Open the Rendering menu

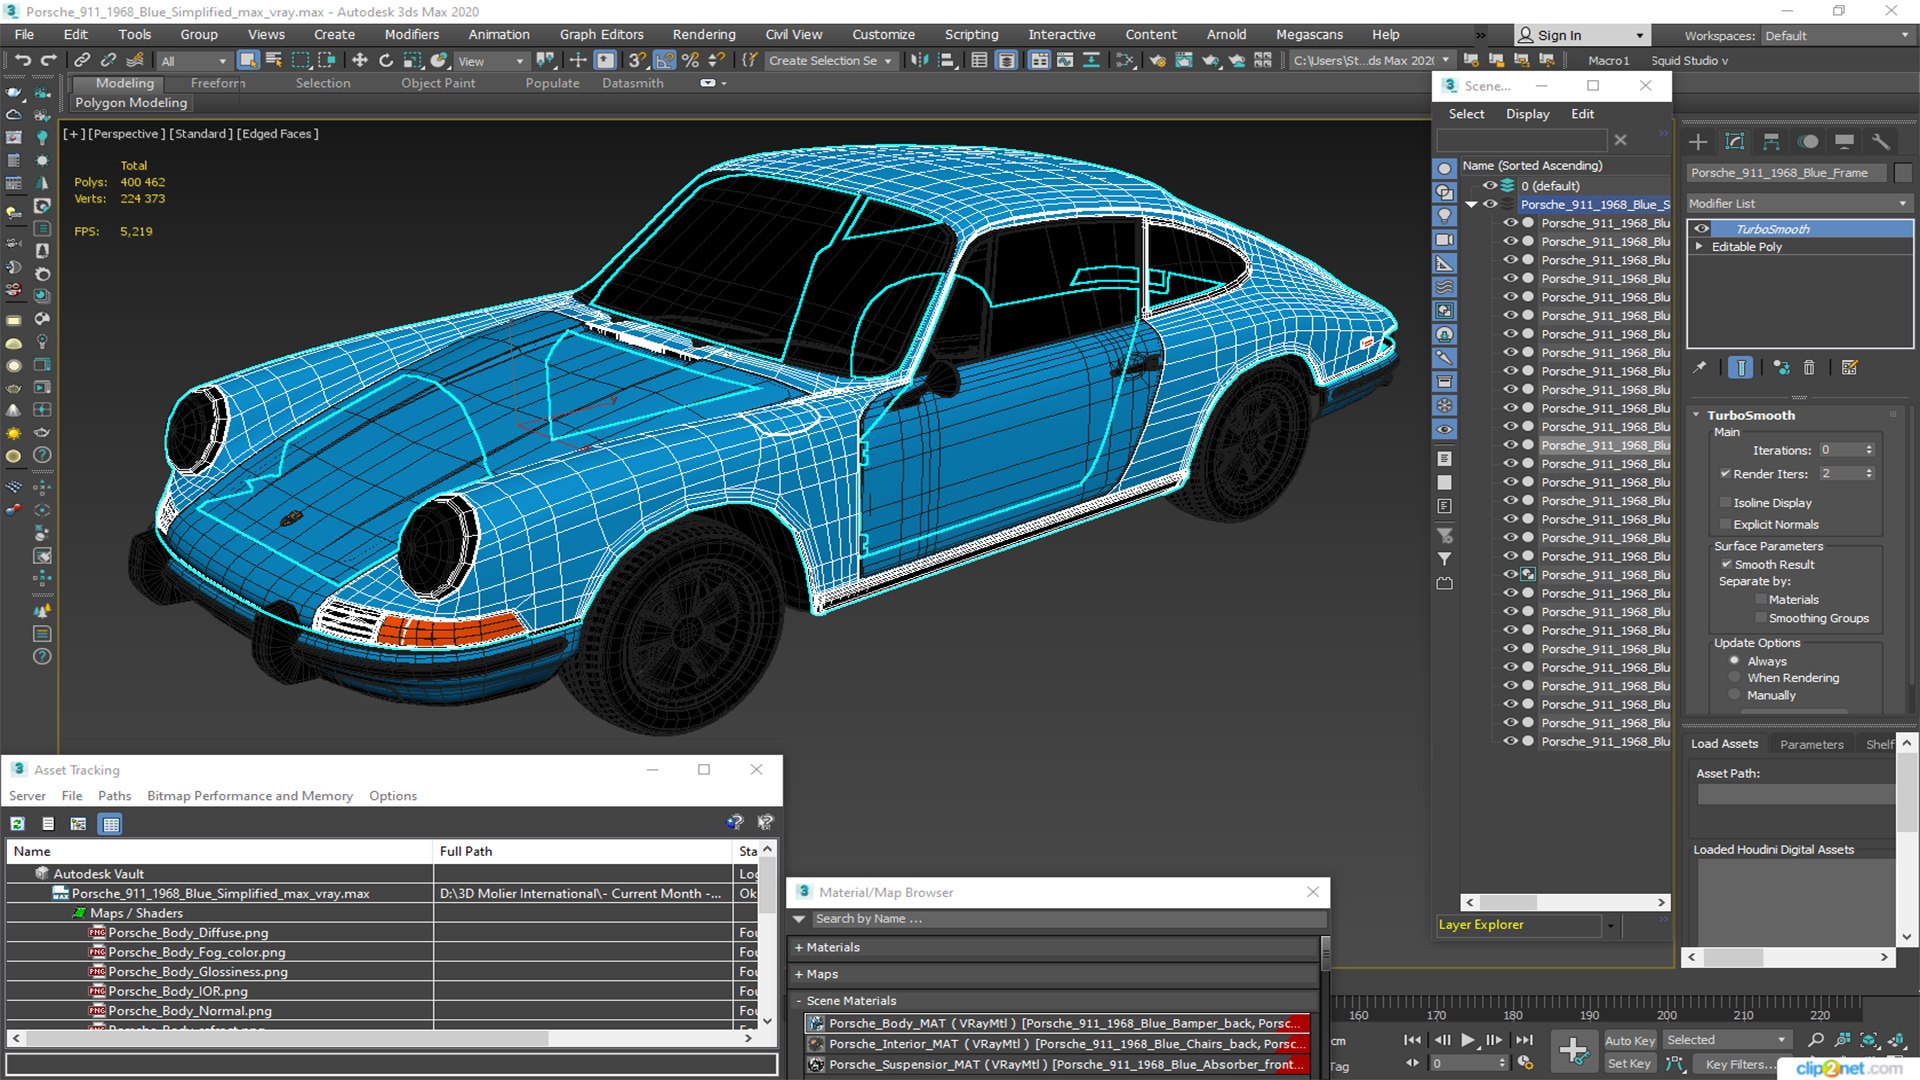click(704, 34)
